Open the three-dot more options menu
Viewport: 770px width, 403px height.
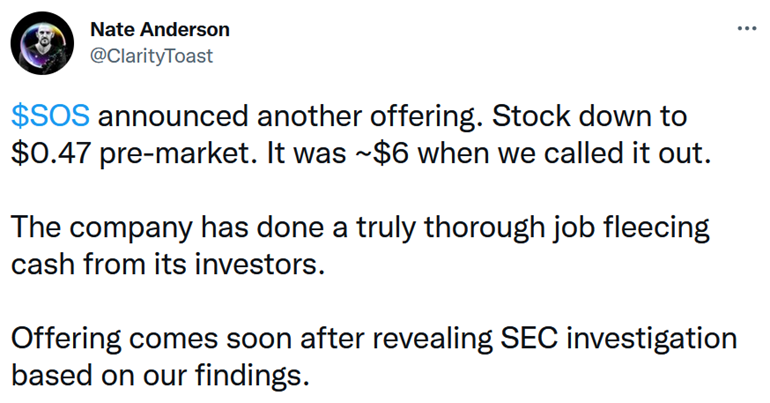pos(747,29)
